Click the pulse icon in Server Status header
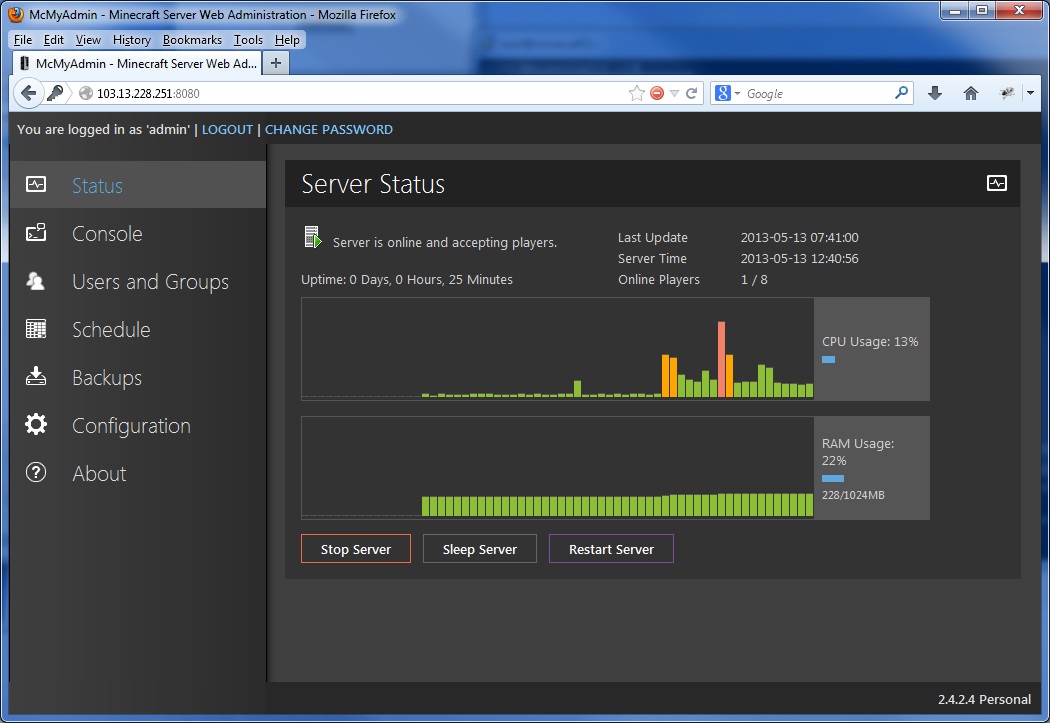Screen dimensions: 1050x723 [996, 183]
